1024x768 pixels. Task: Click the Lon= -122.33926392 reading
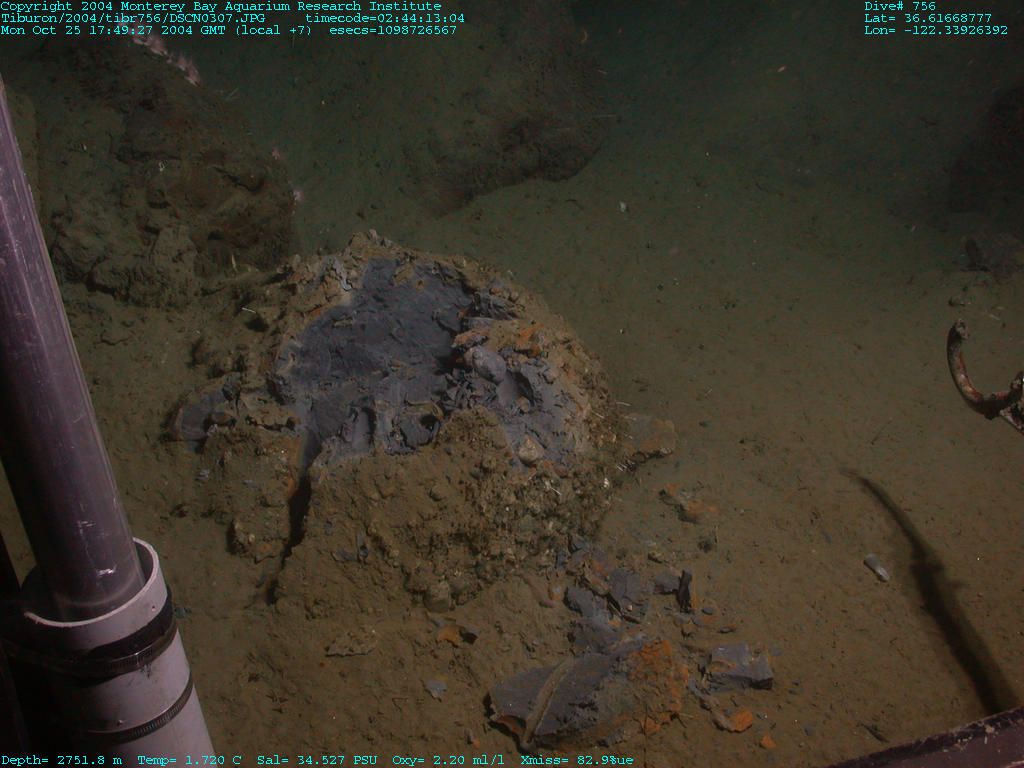point(936,30)
